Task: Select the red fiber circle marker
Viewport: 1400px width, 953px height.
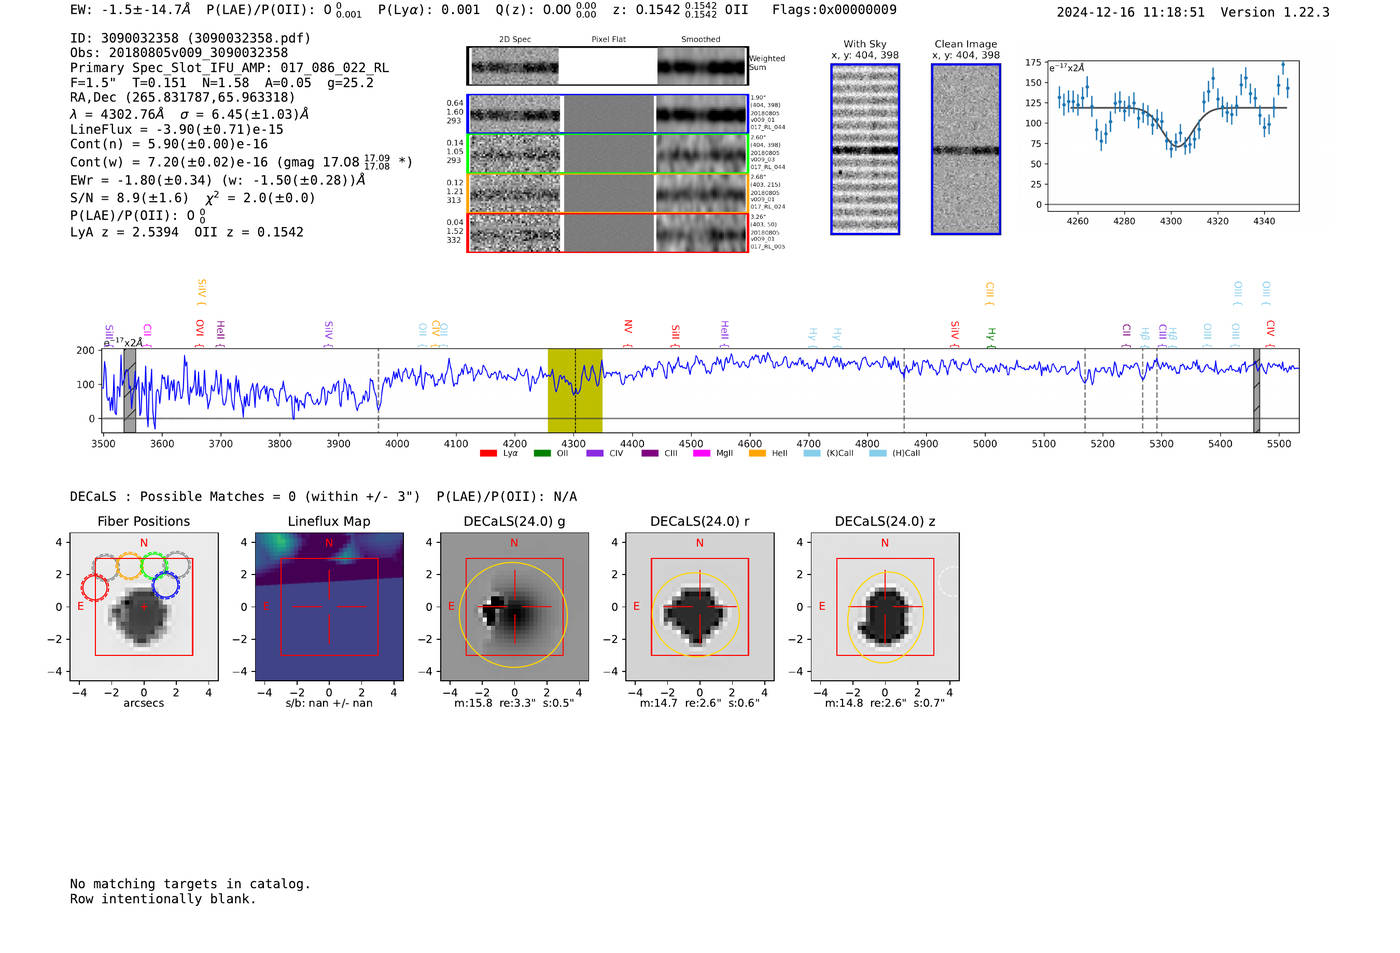Action: point(95,587)
